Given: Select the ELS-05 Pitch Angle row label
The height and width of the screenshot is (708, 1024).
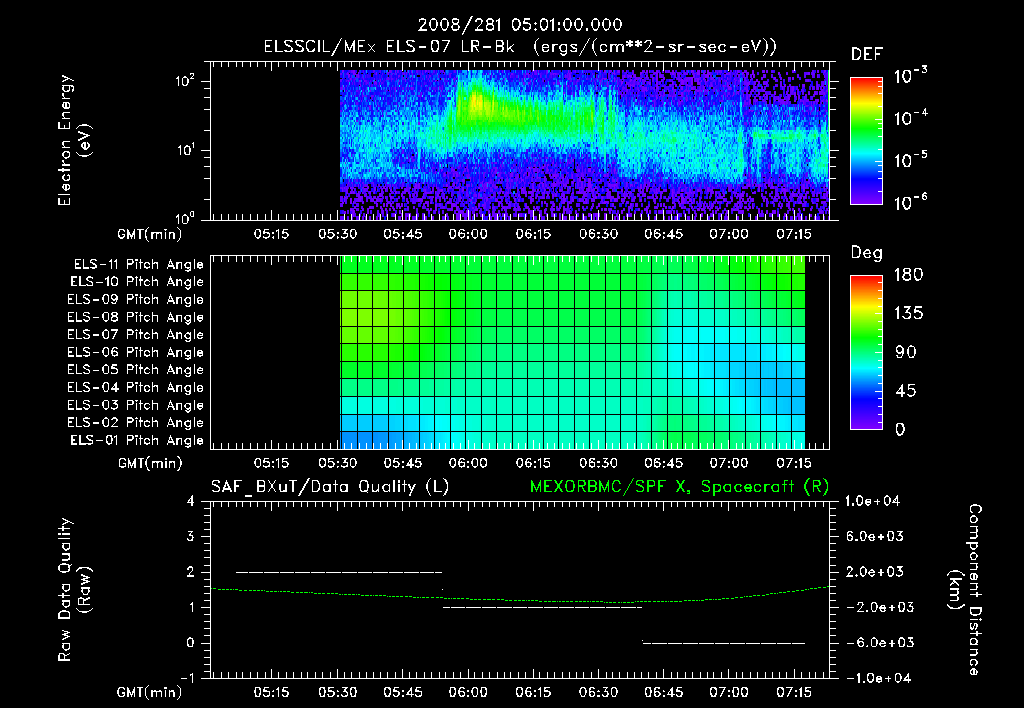Looking at the screenshot, I should tap(135, 370).
